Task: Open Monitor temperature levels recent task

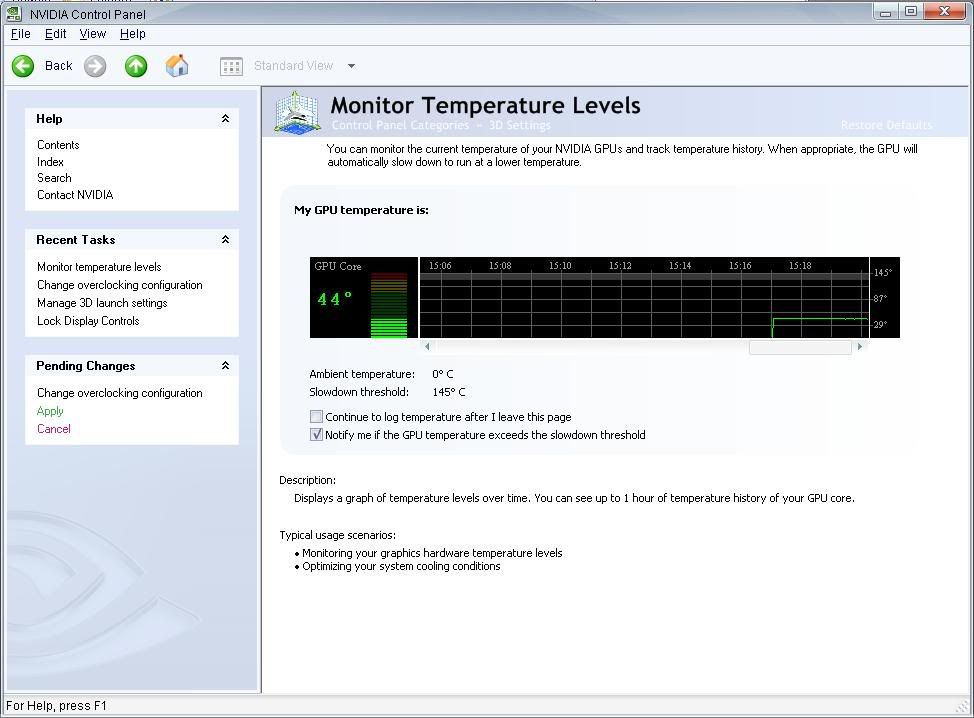Action: point(99,267)
